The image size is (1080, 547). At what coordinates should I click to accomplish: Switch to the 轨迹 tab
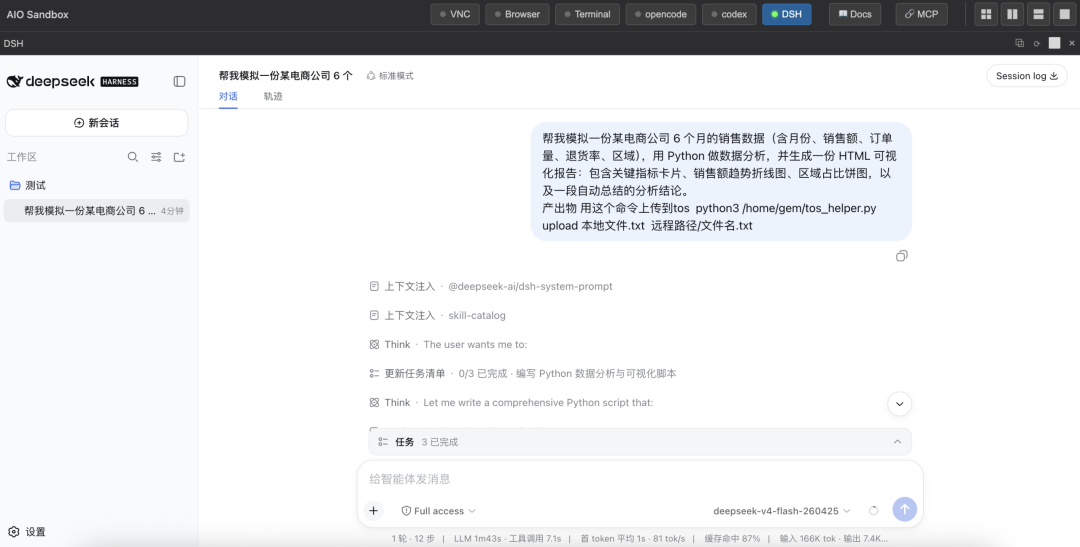tap(273, 96)
